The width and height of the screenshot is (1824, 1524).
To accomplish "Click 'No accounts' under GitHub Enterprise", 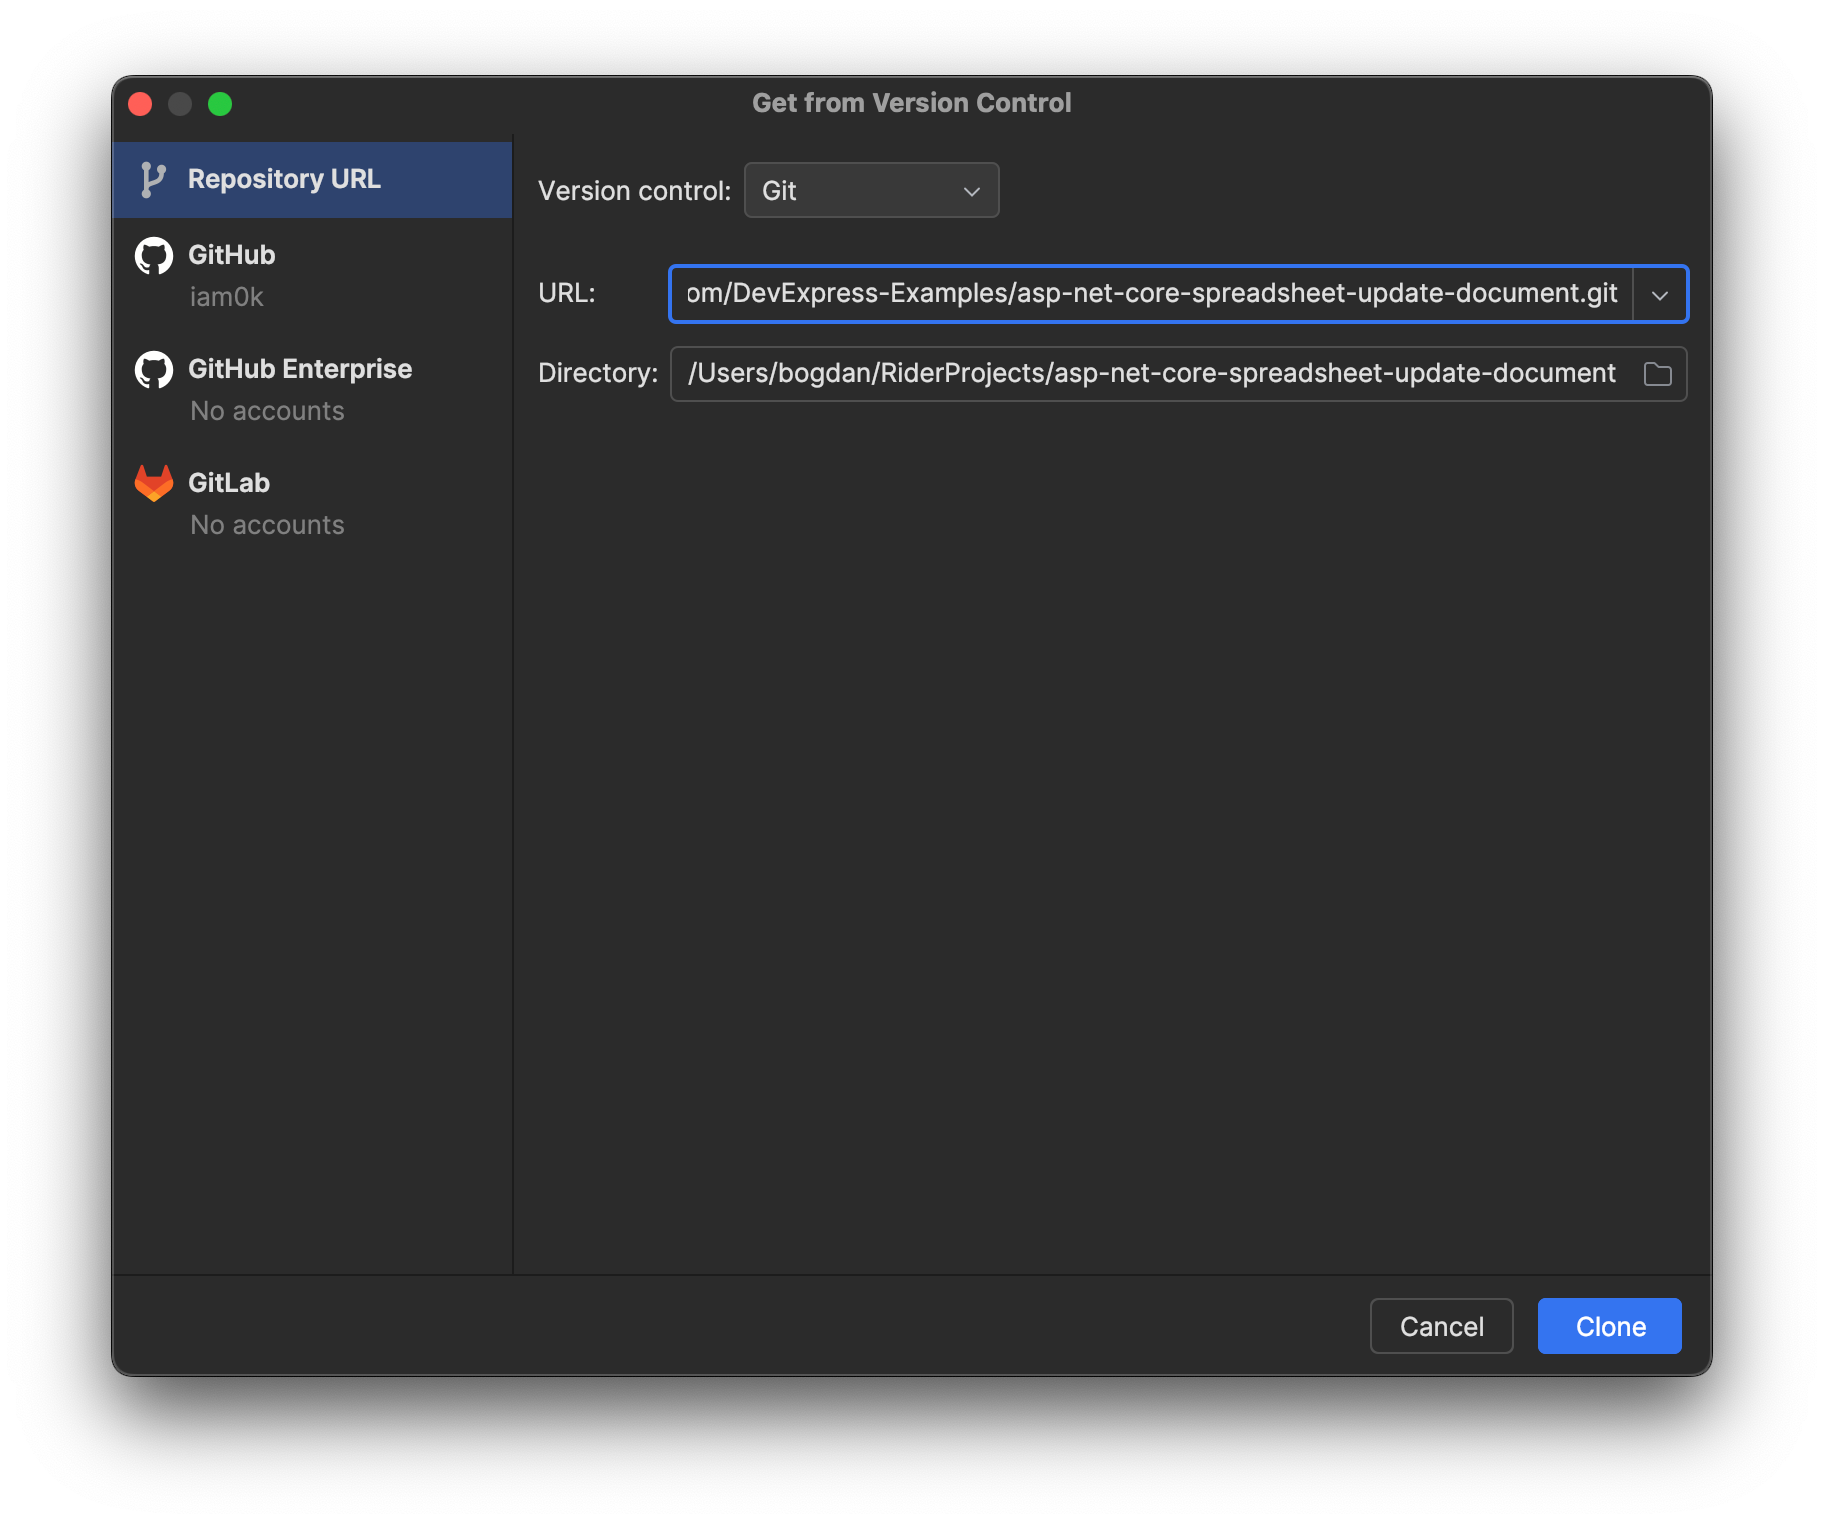I will [267, 411].
